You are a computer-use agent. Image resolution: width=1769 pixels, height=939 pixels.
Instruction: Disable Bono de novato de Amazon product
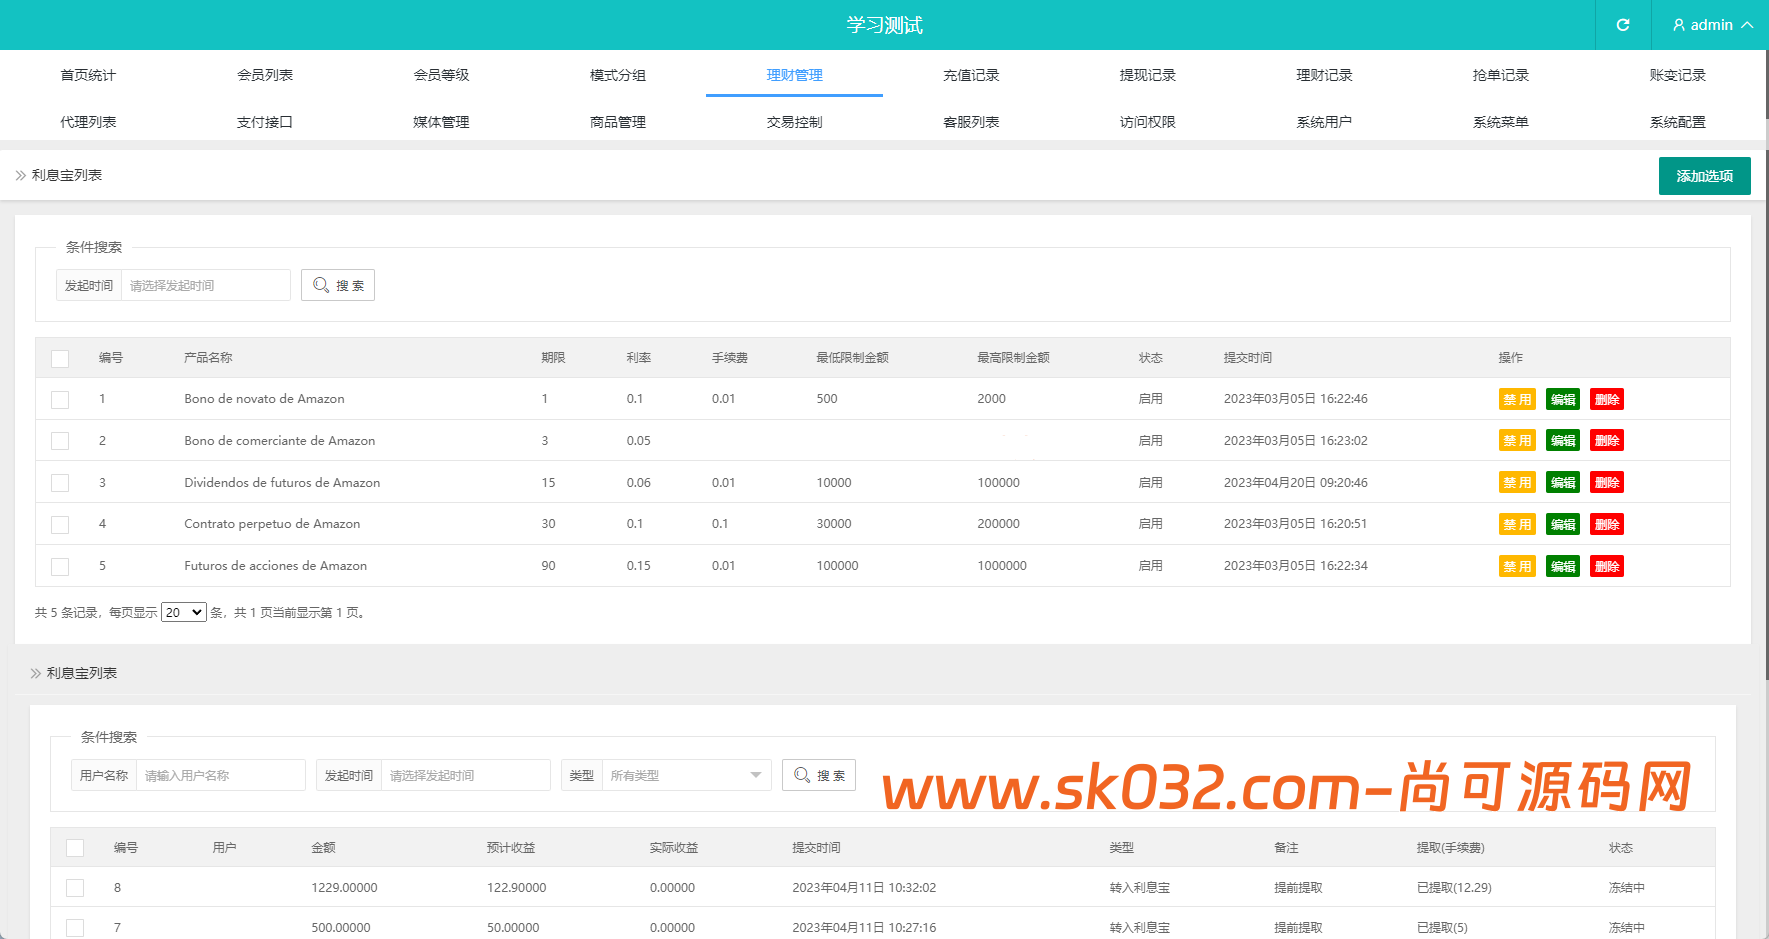[1517, 399]
